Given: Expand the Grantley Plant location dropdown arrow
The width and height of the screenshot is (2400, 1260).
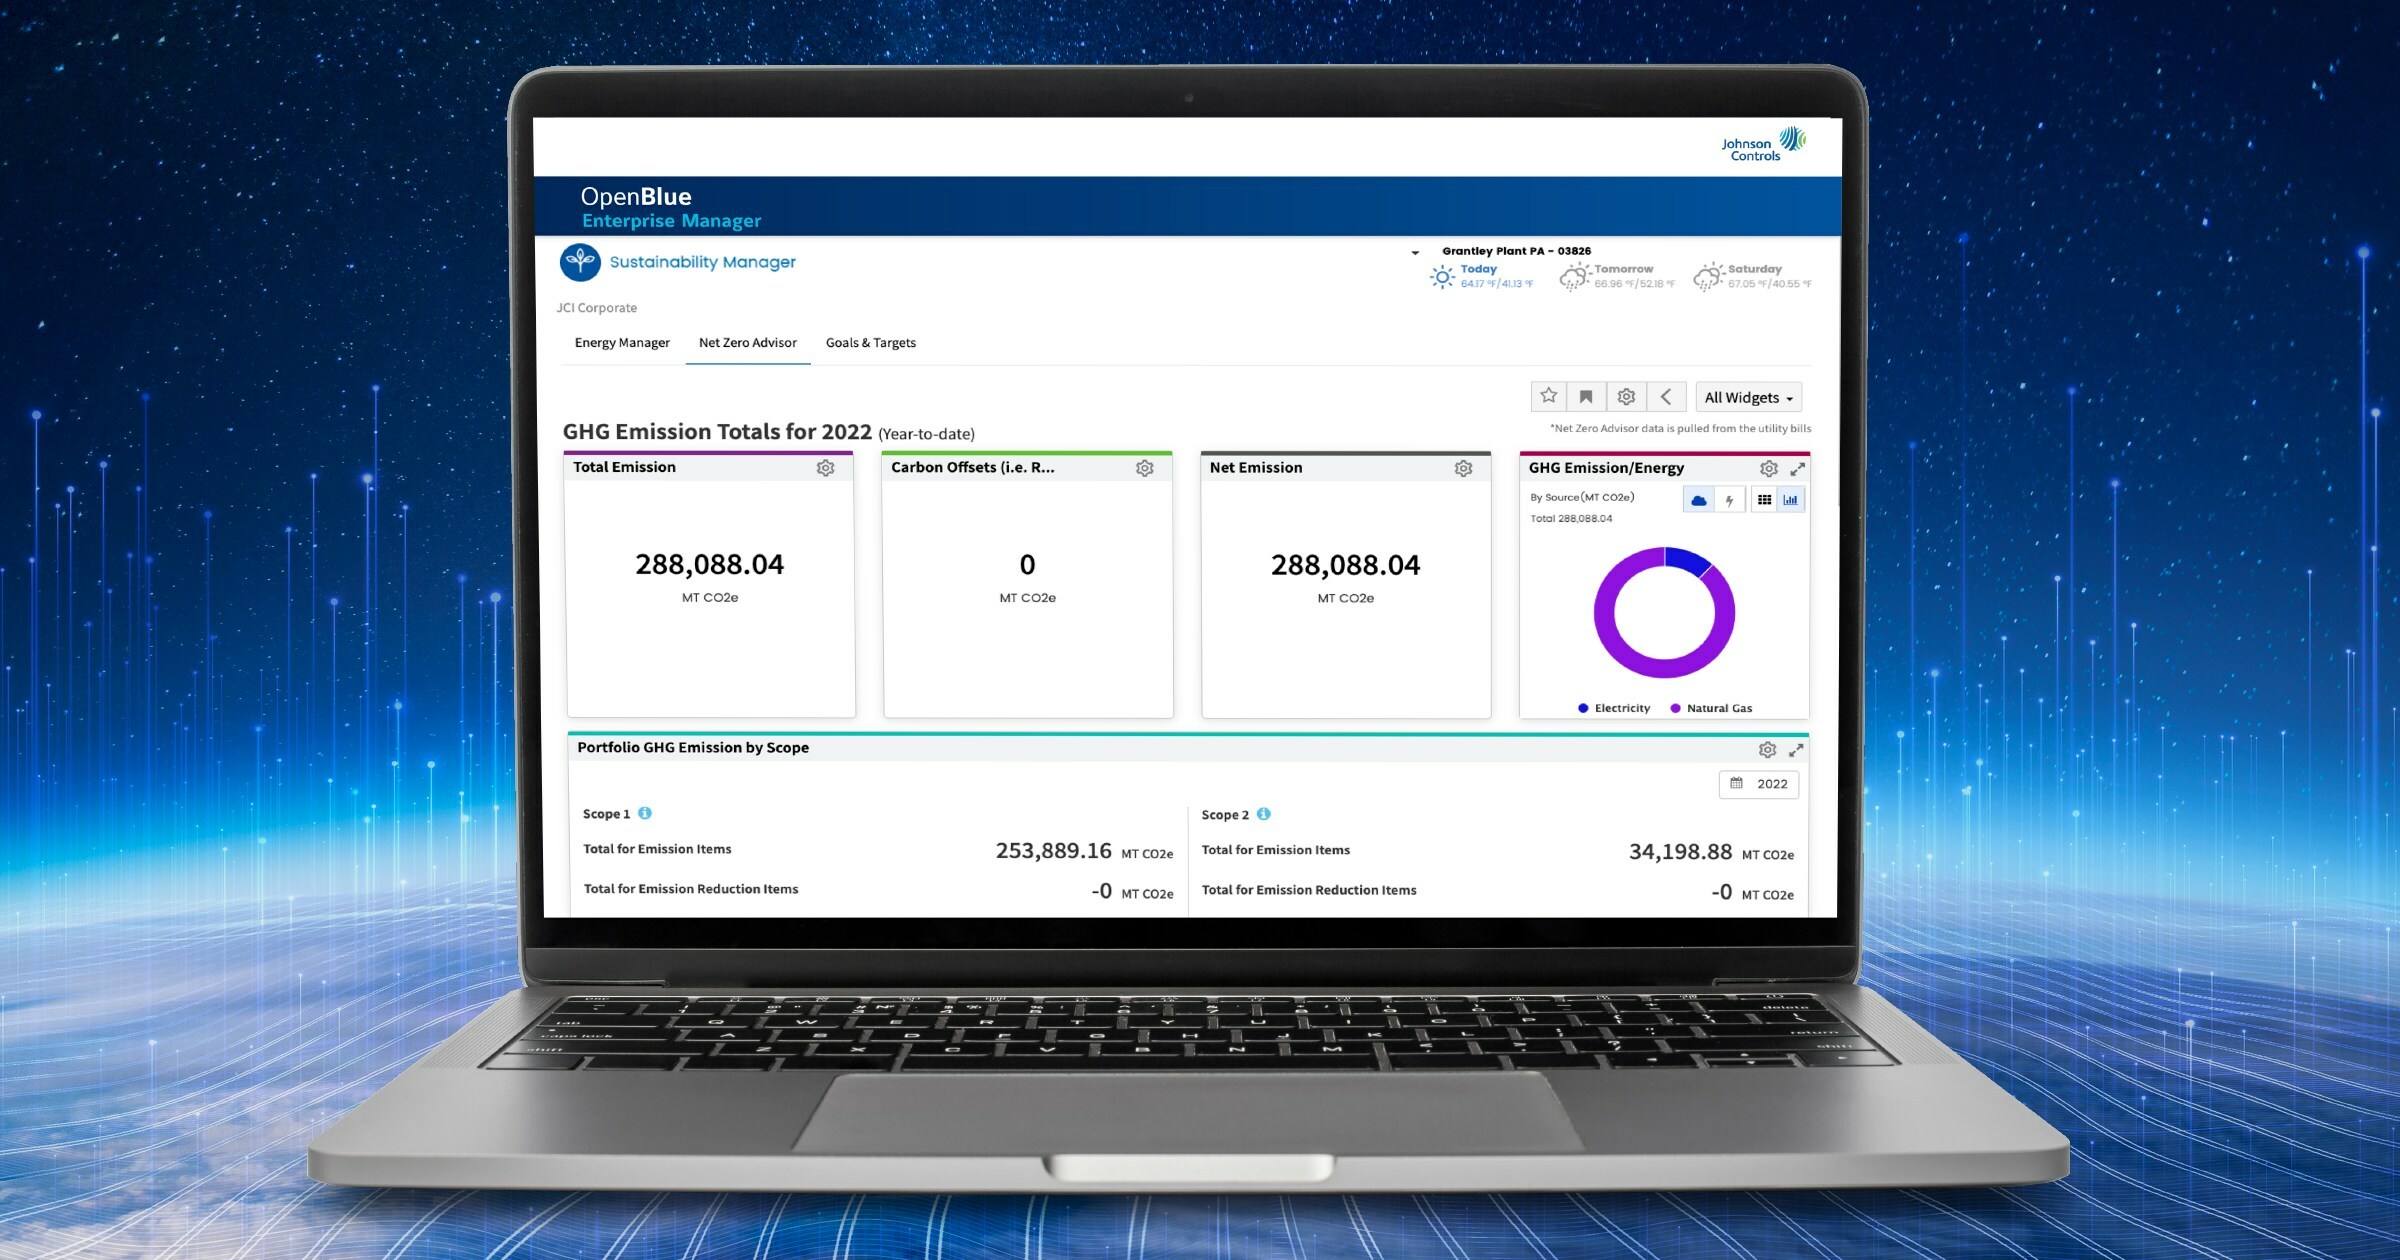Looking at the screenshot, I should click(1415, 253).
